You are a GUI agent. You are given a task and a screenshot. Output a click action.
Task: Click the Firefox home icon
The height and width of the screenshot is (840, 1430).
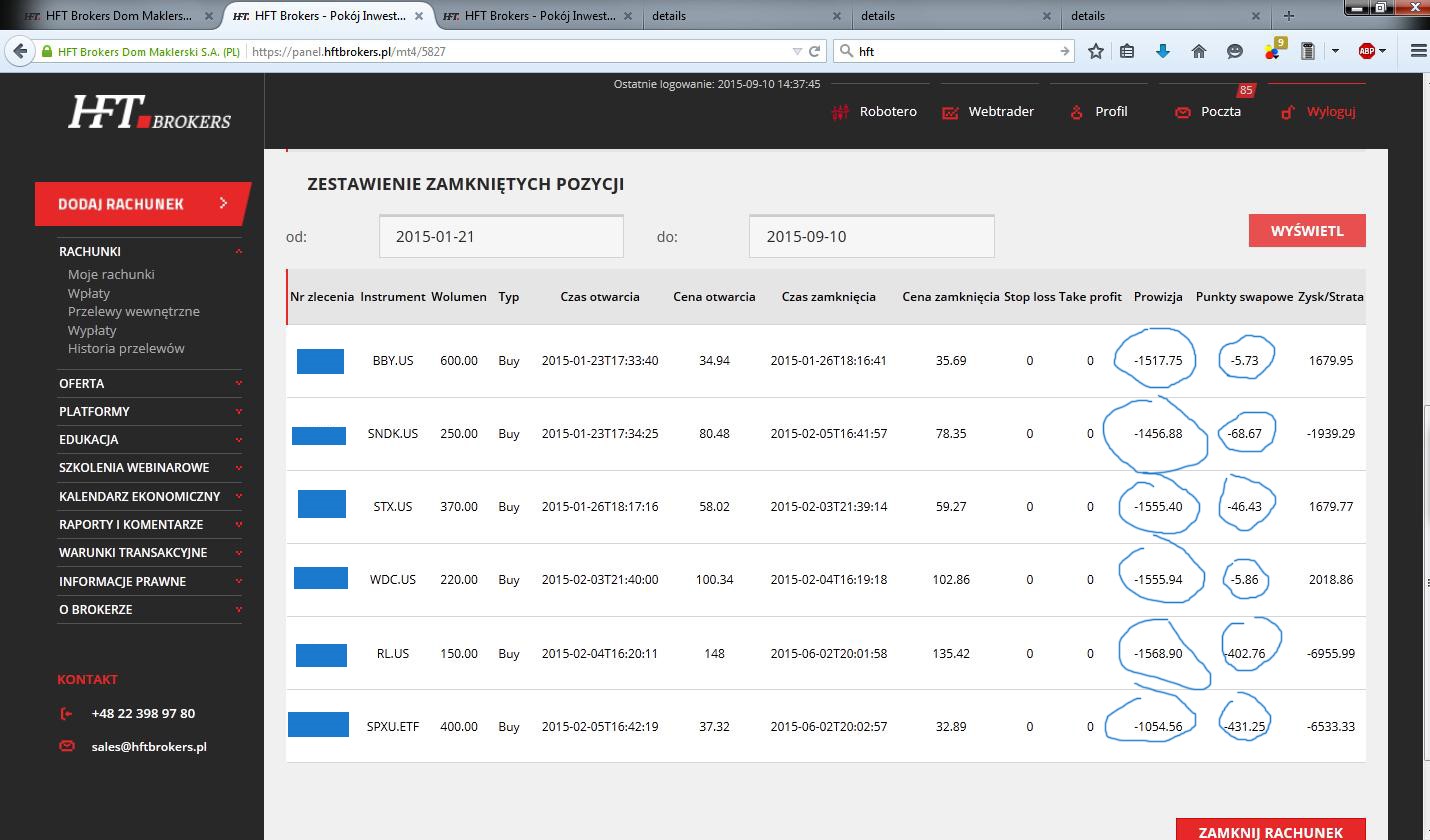coord(1199,51)
